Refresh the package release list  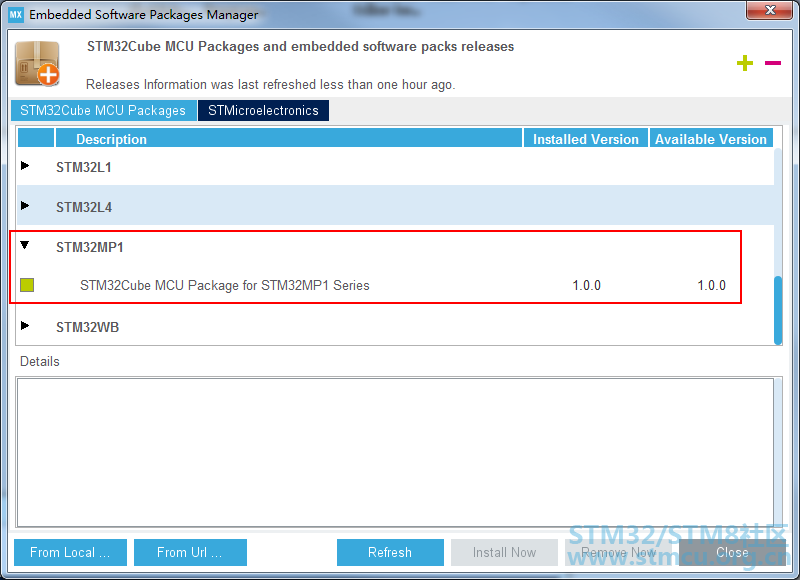point(390,552)
